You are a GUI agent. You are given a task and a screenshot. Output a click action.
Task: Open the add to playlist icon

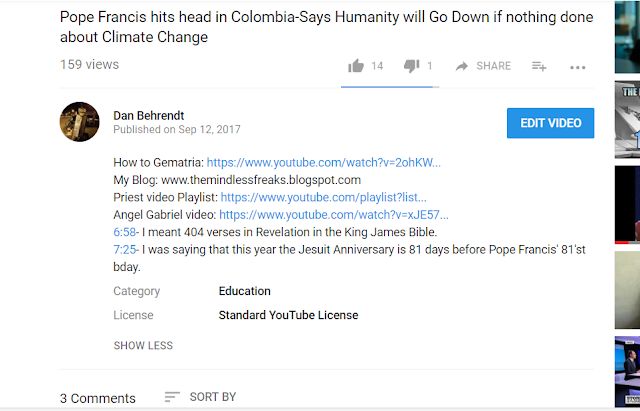click(539, 66)
